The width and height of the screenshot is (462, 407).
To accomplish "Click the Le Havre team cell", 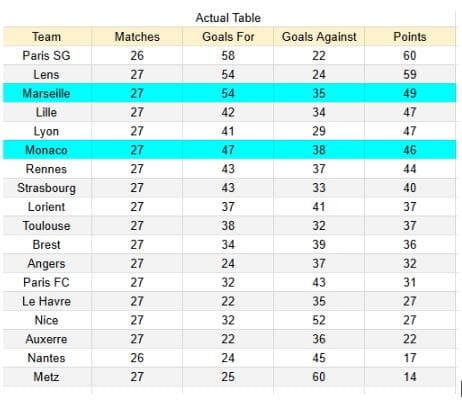I will pos(47,301).
